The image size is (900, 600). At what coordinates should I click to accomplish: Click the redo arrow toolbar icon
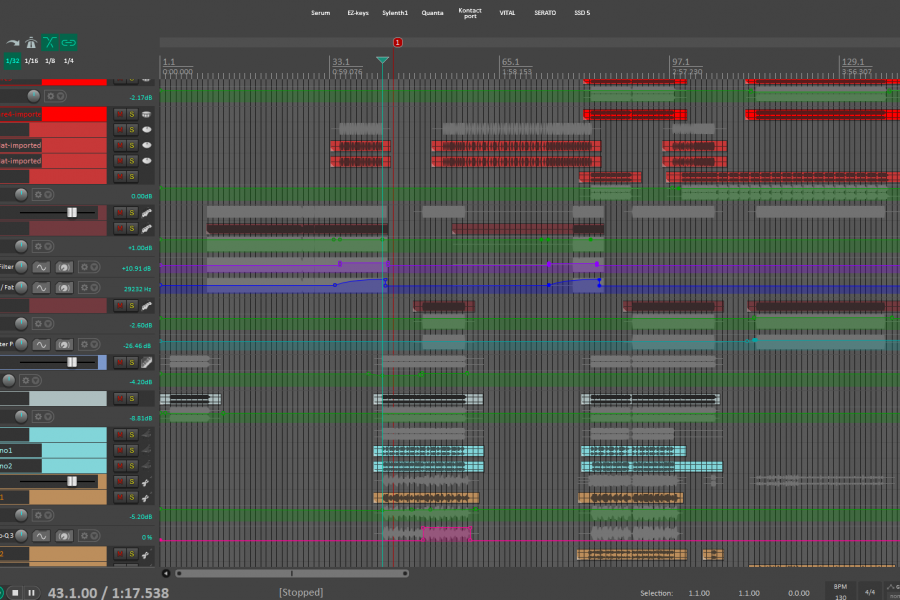[x=13, y=42]
